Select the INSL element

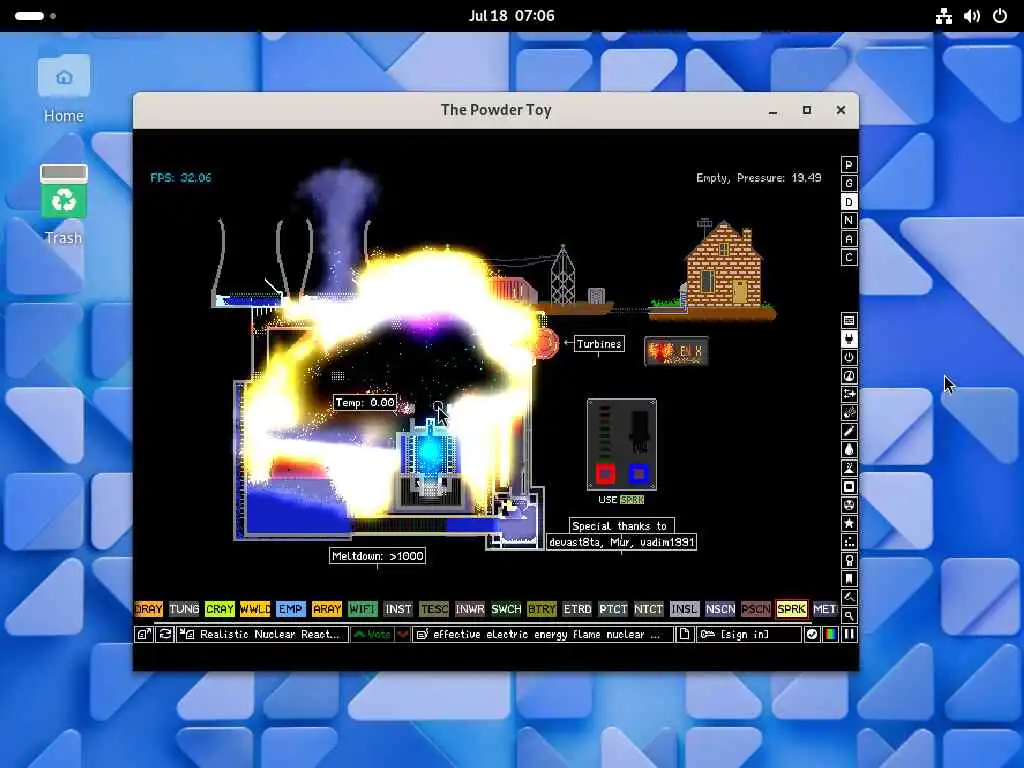click(x=684, y=609)
